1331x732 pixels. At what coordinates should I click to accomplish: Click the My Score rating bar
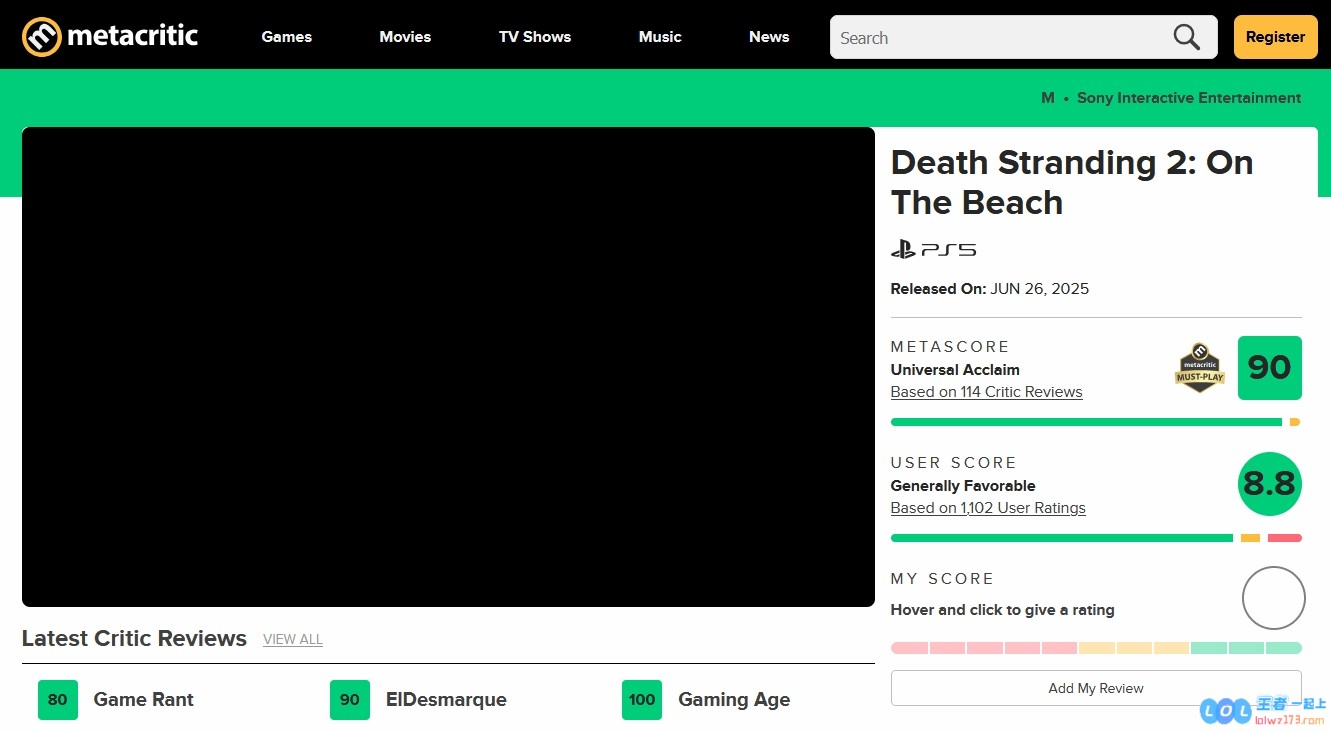tap(1096, 648)
